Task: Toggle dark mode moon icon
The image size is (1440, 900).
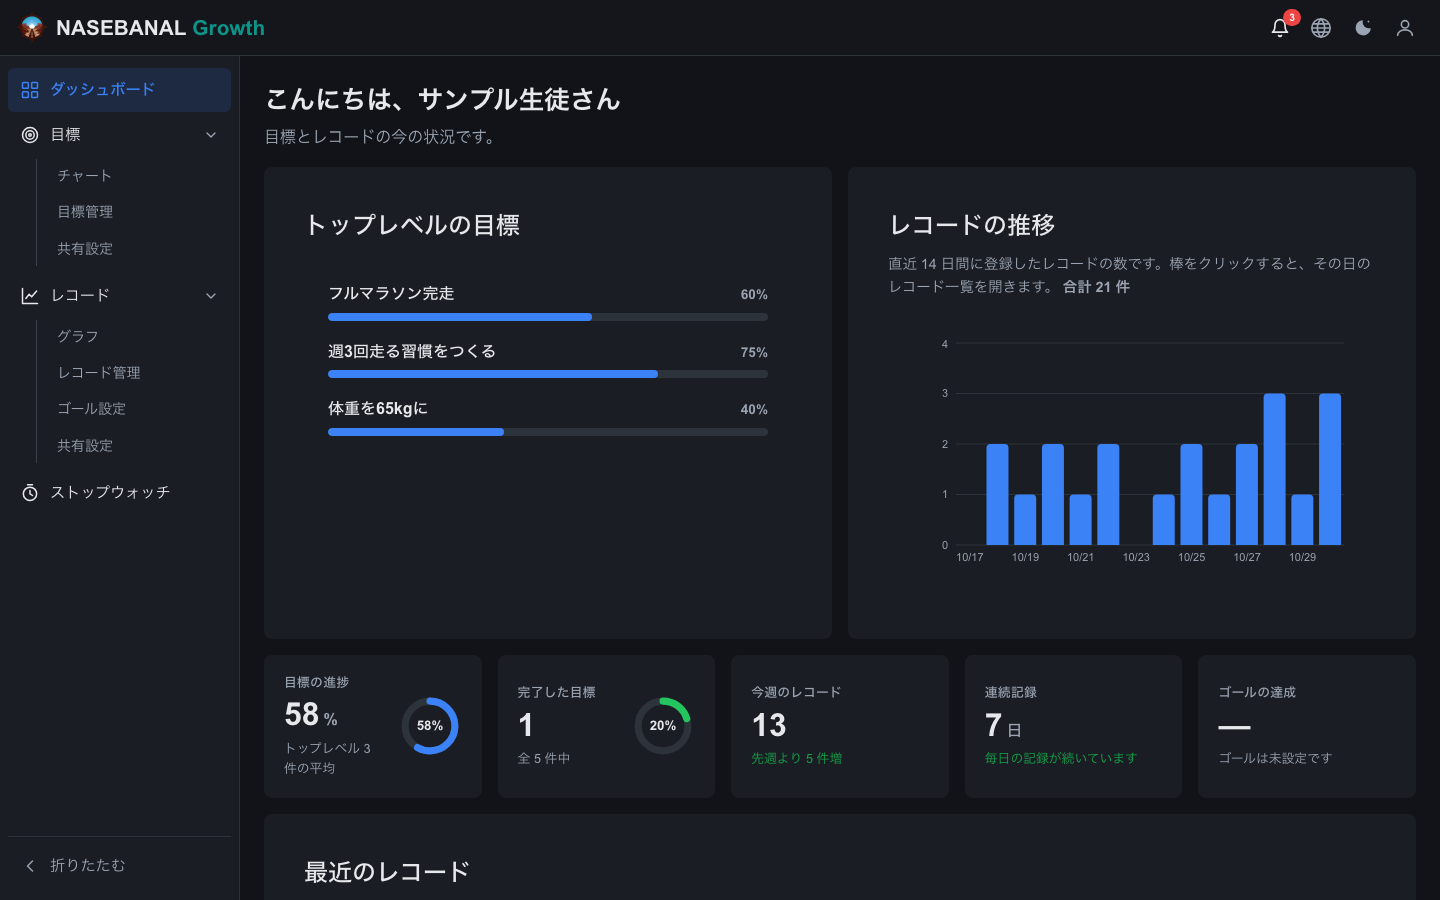Action: pos(1363,28)
